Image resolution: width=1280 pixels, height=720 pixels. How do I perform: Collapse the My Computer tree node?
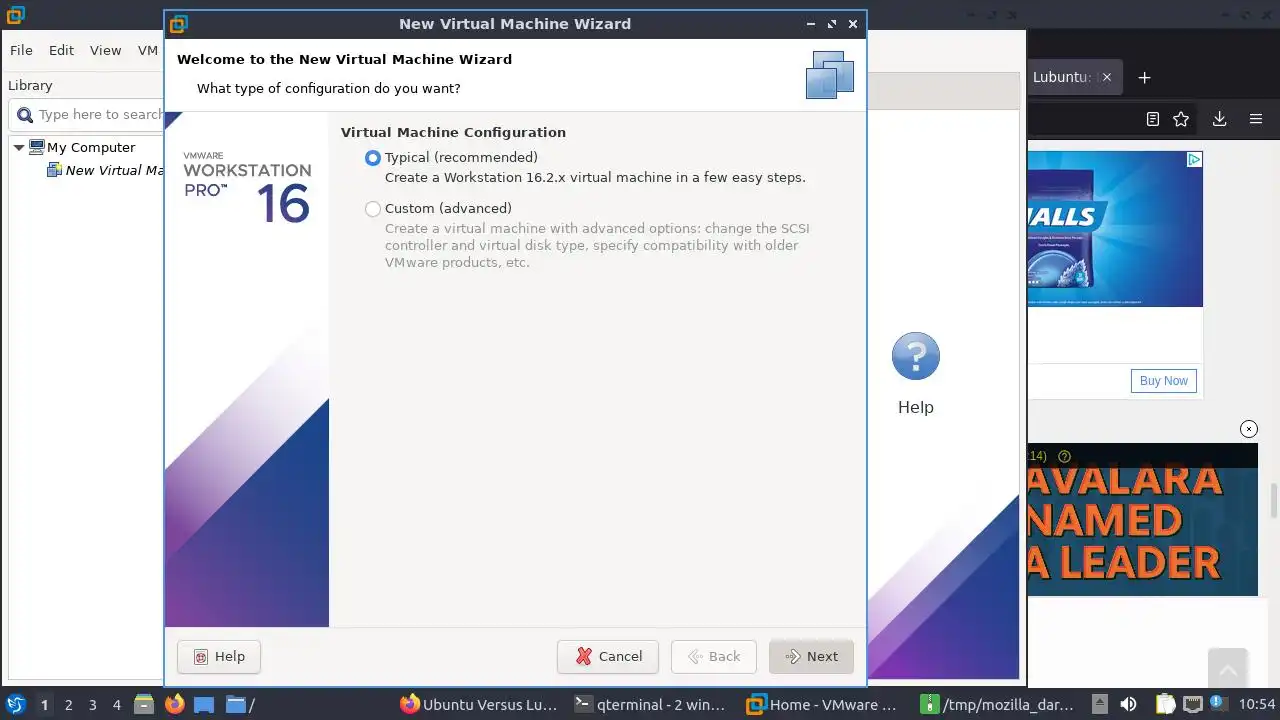(18, 148)
